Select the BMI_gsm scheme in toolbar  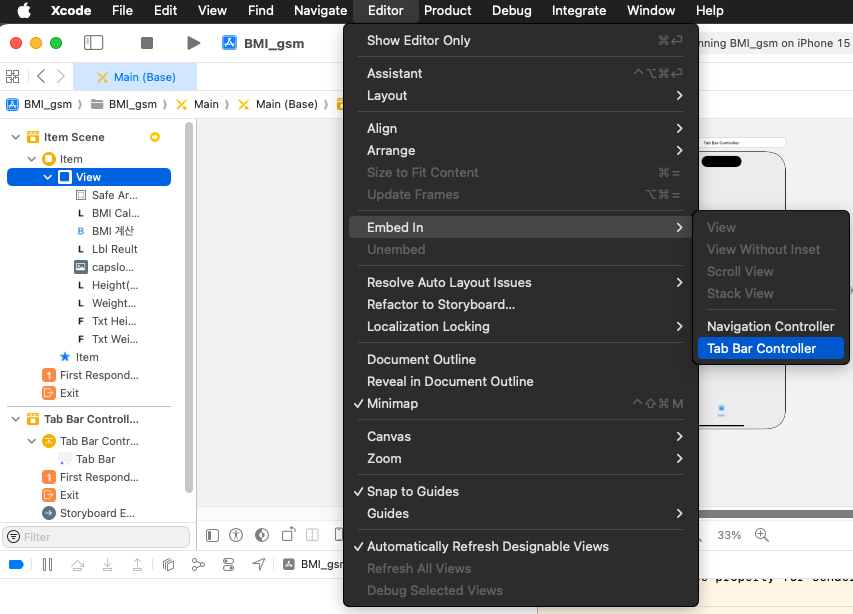coord(263,44)
